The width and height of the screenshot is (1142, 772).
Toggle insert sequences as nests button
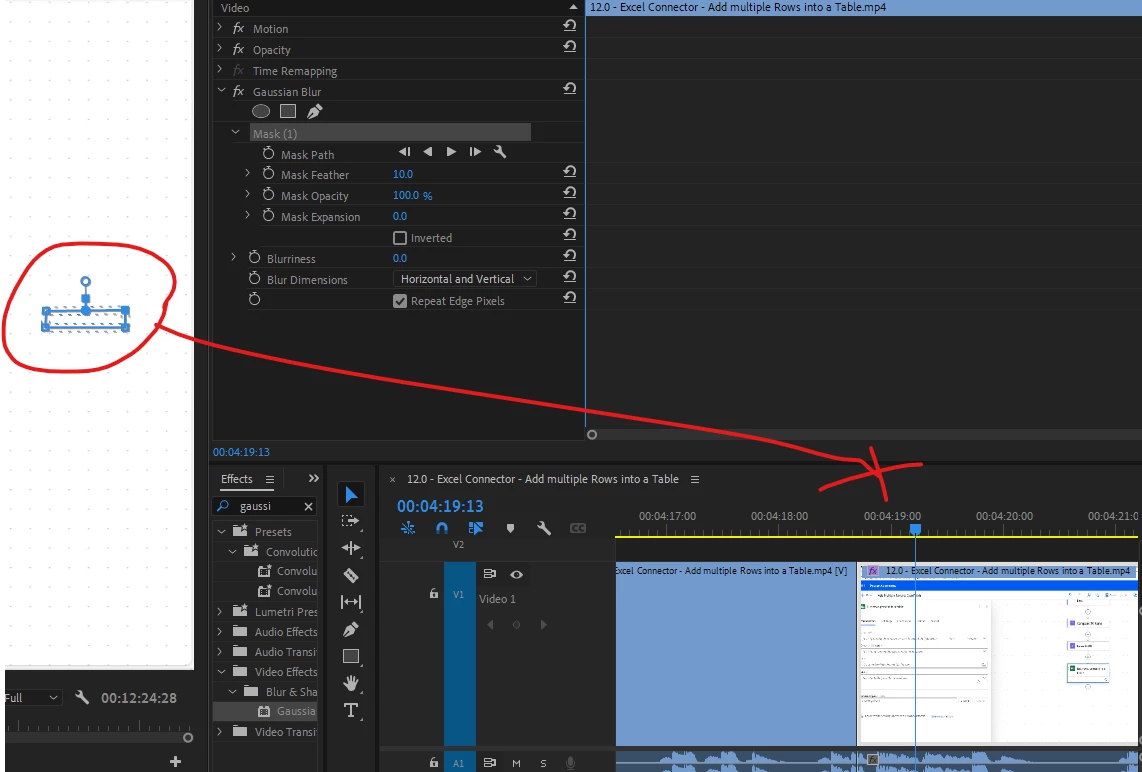(x=408, y=528)
